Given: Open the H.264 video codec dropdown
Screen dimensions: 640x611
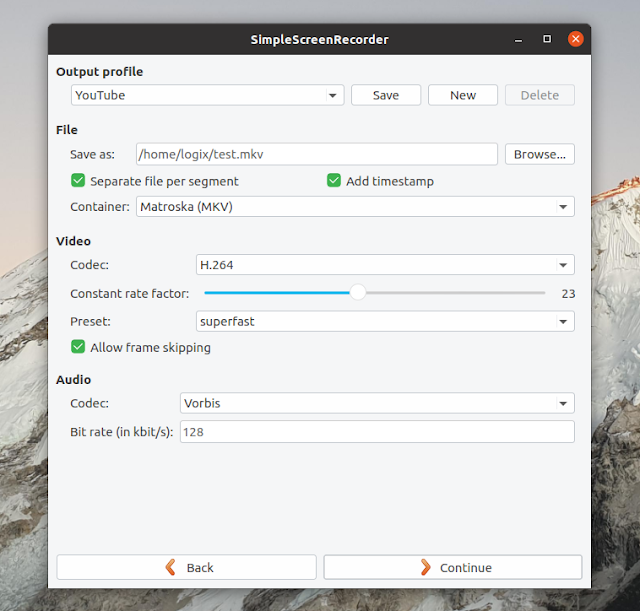Looking at the screenshot, I should pos(384,265).
